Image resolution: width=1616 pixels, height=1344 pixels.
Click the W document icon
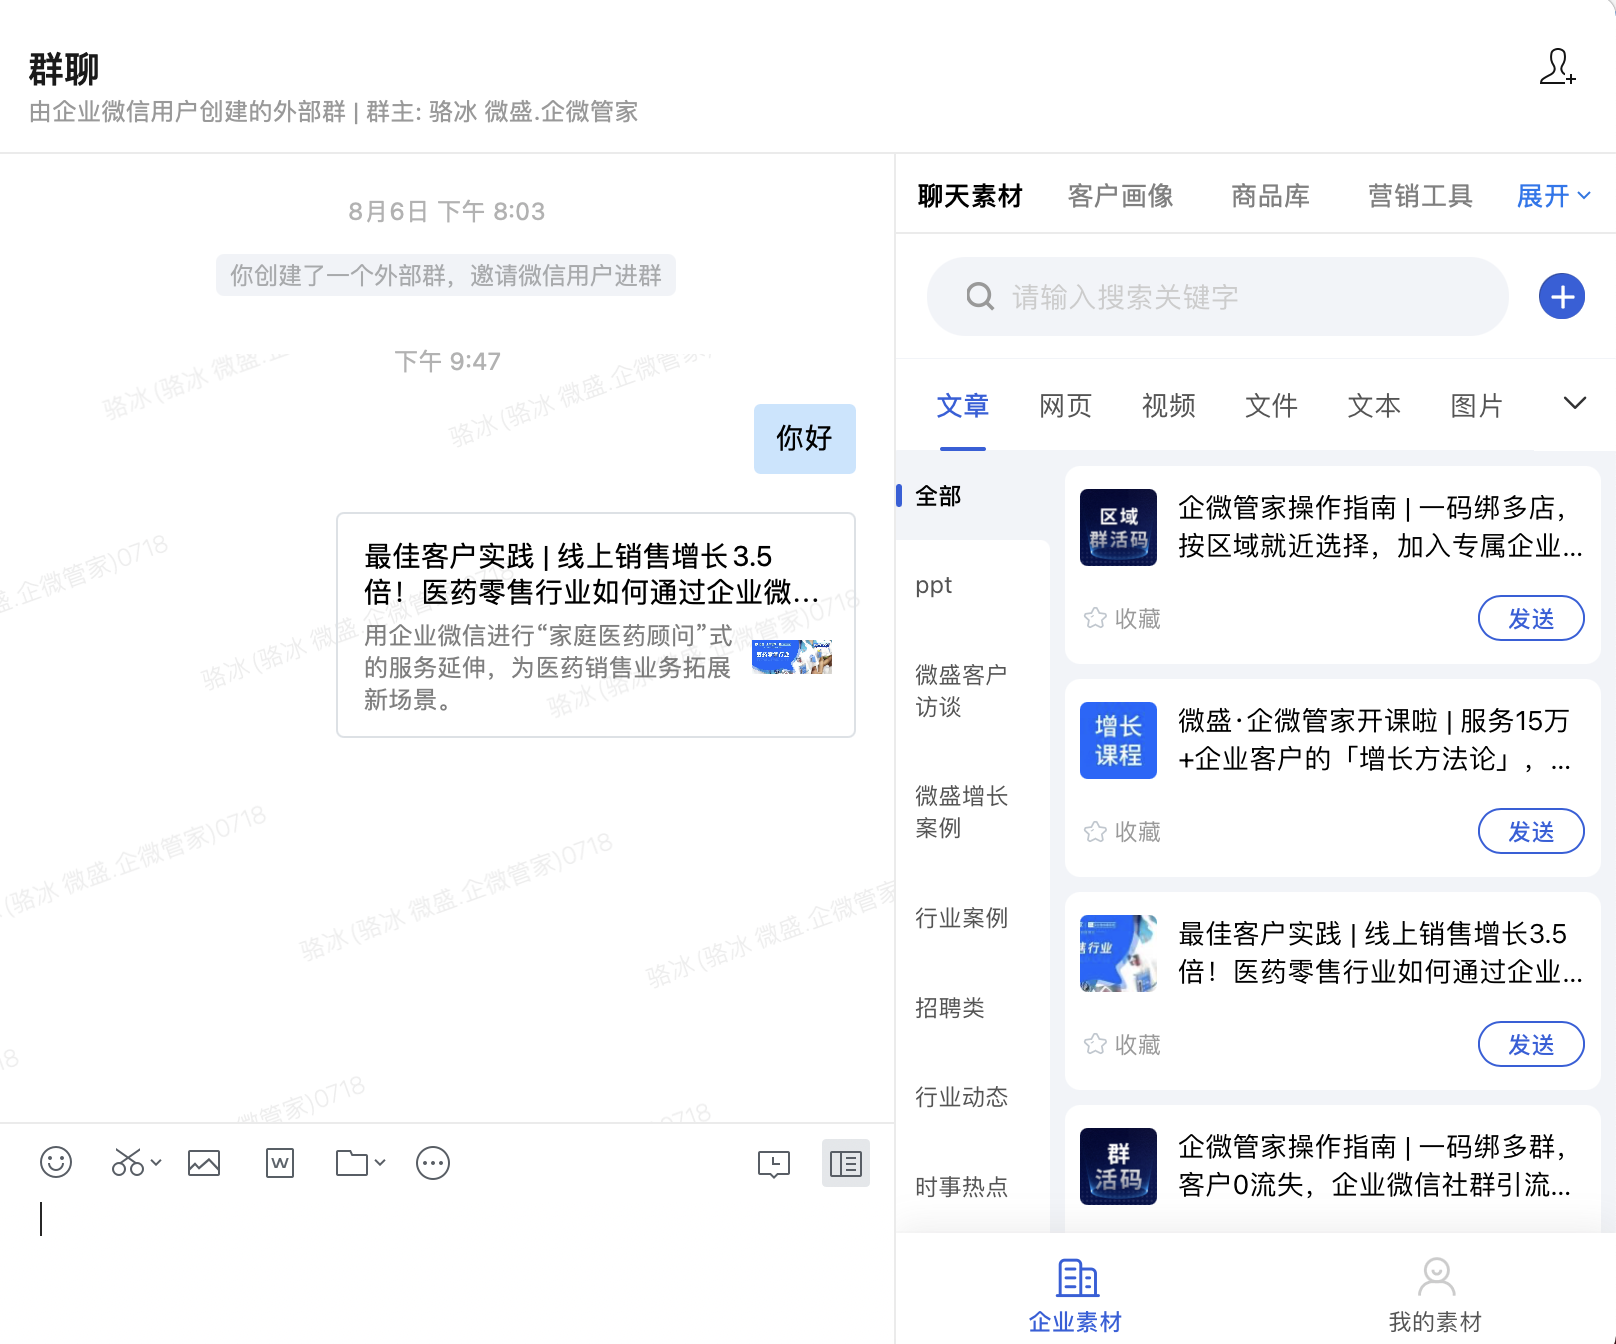click(x=280, y=1163)
